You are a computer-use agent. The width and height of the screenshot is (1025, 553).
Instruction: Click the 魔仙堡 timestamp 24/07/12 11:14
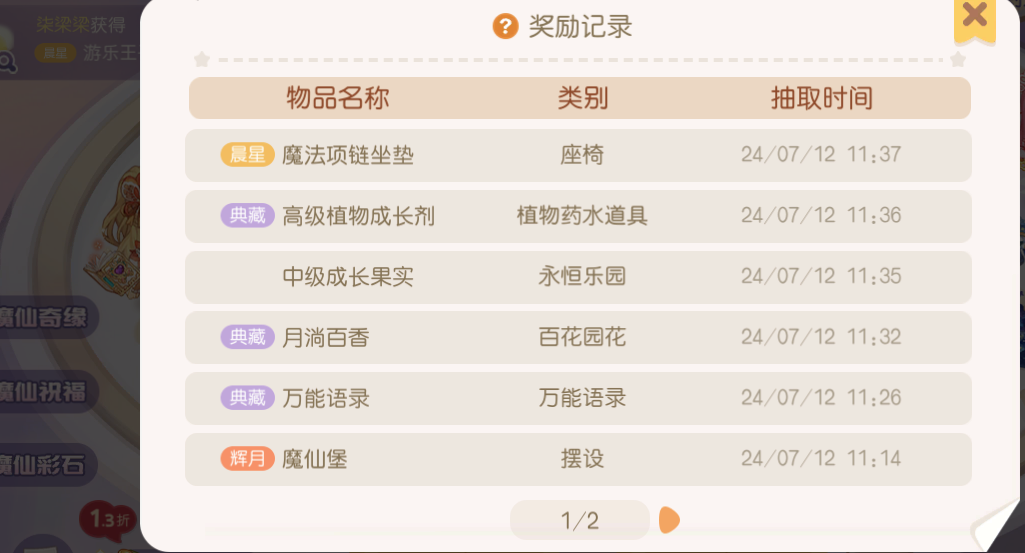tap(821, 459)
